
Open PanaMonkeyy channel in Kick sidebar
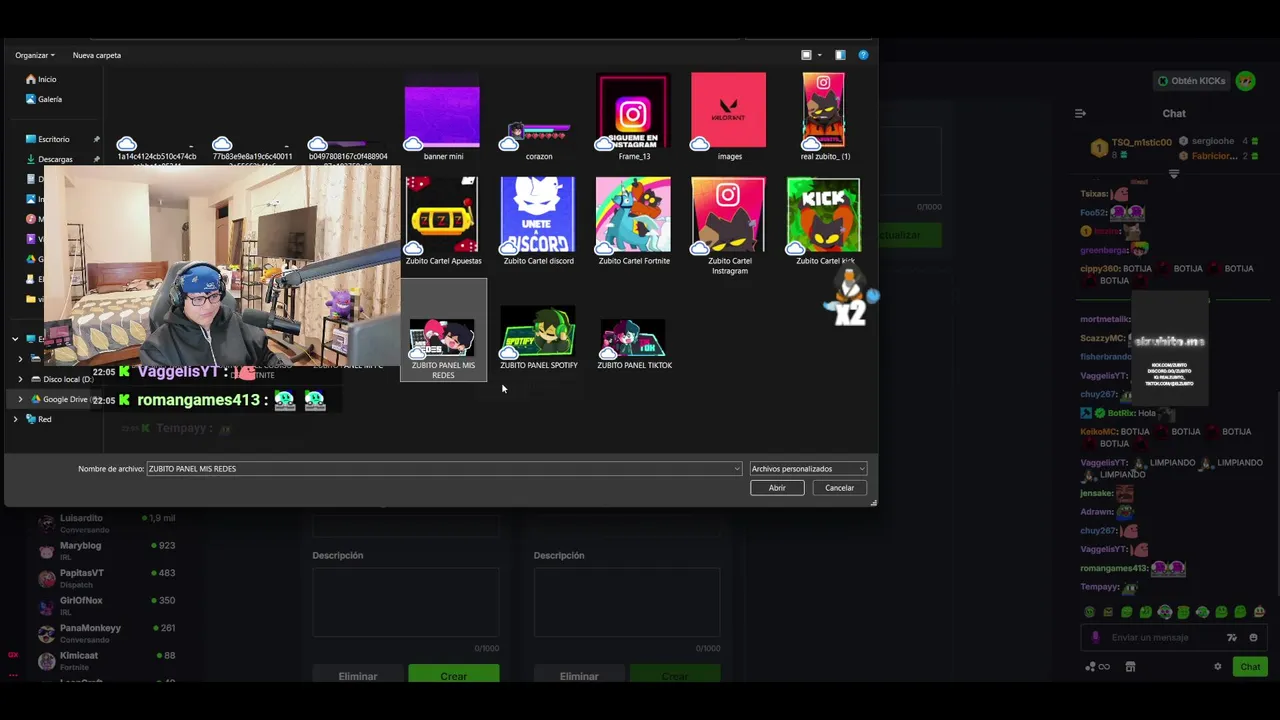105,632
